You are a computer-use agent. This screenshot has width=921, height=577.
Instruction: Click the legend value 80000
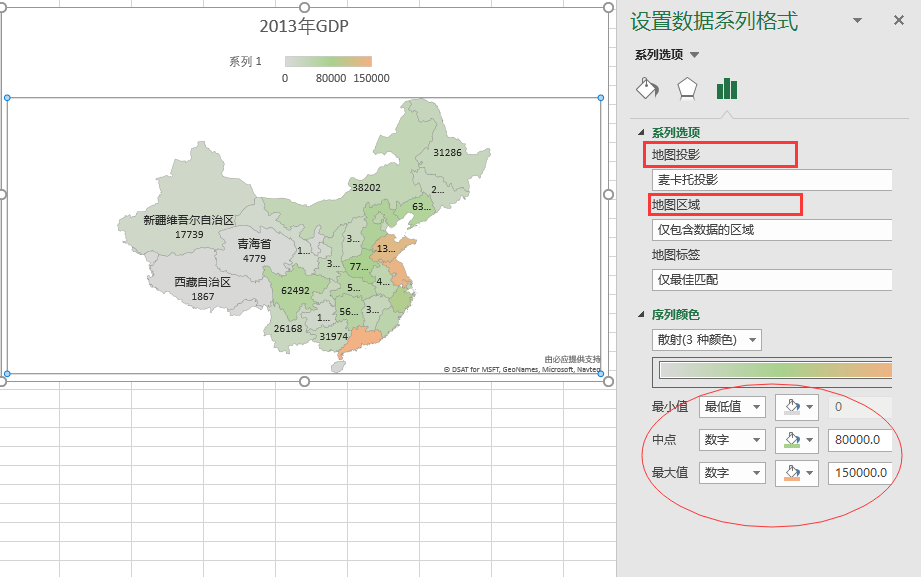coord(331,78)
